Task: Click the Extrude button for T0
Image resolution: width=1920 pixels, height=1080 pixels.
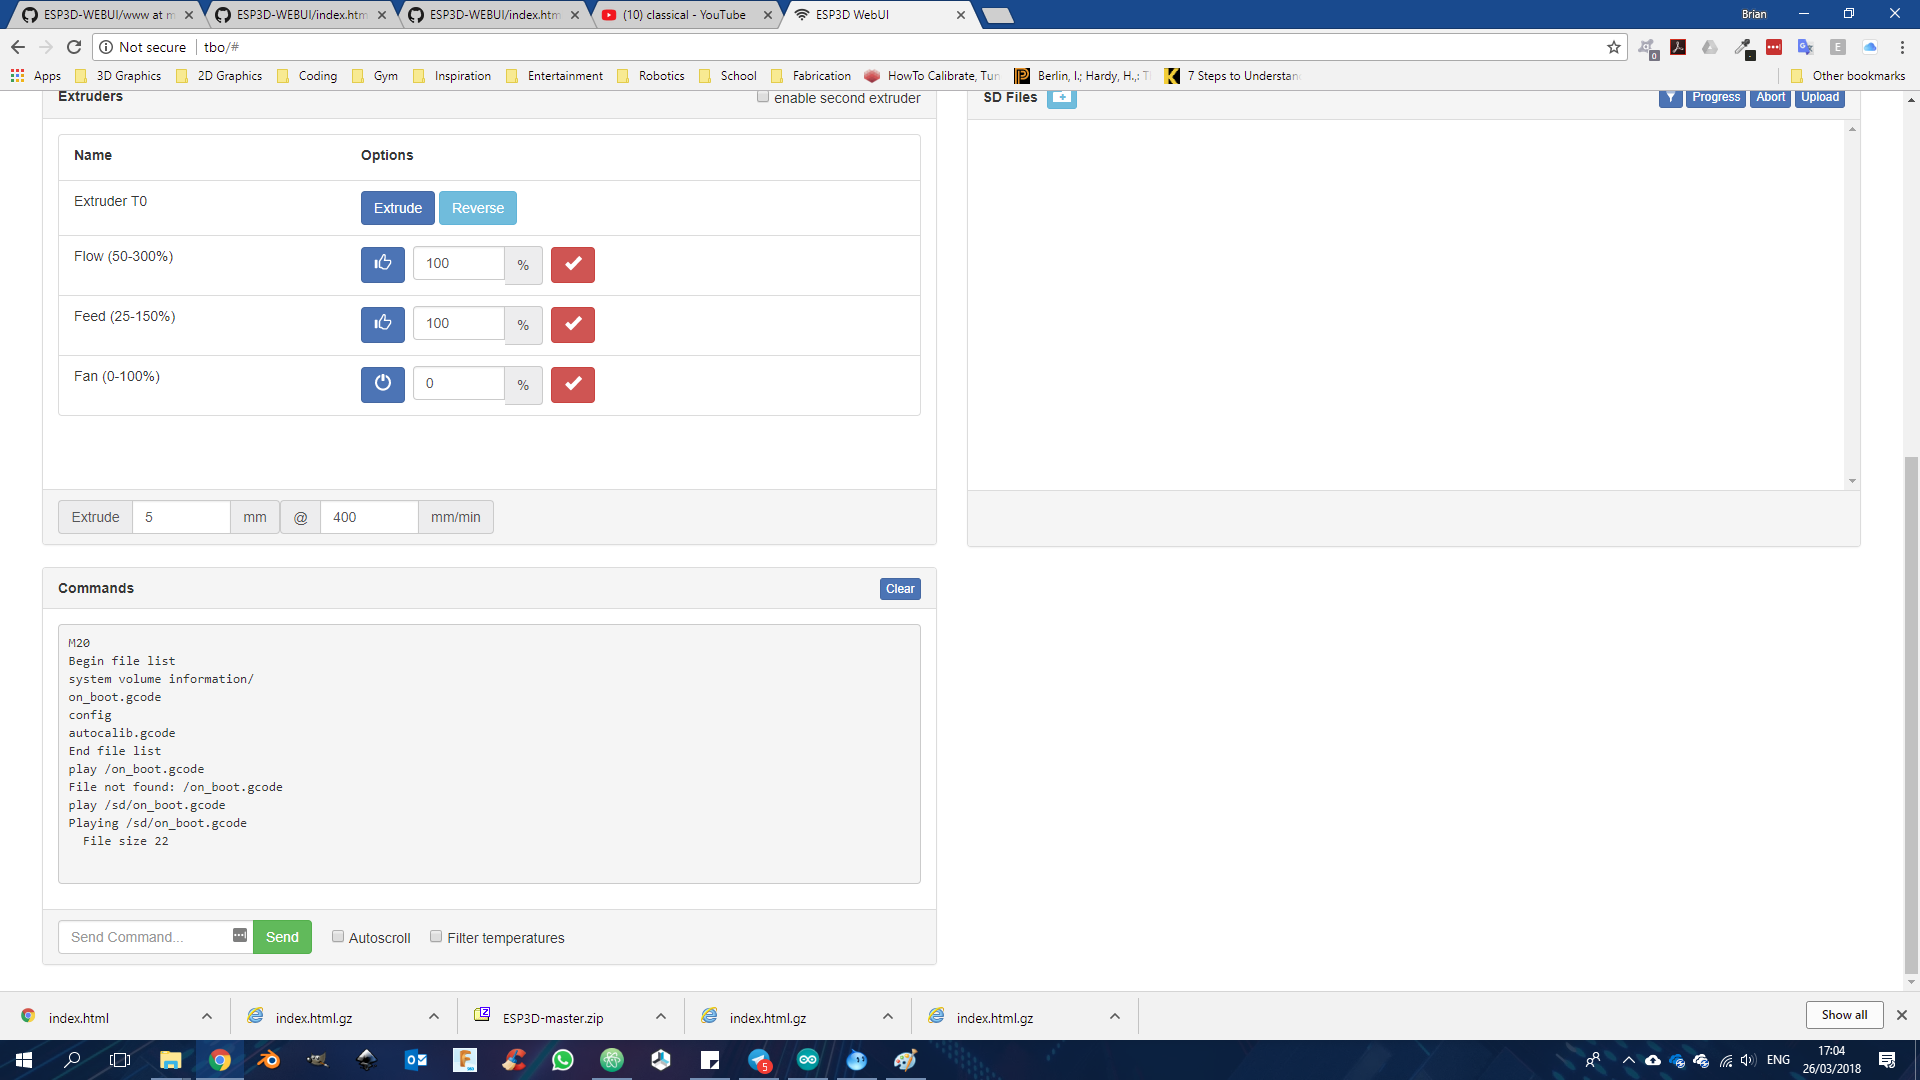Action: coord(397,208)
